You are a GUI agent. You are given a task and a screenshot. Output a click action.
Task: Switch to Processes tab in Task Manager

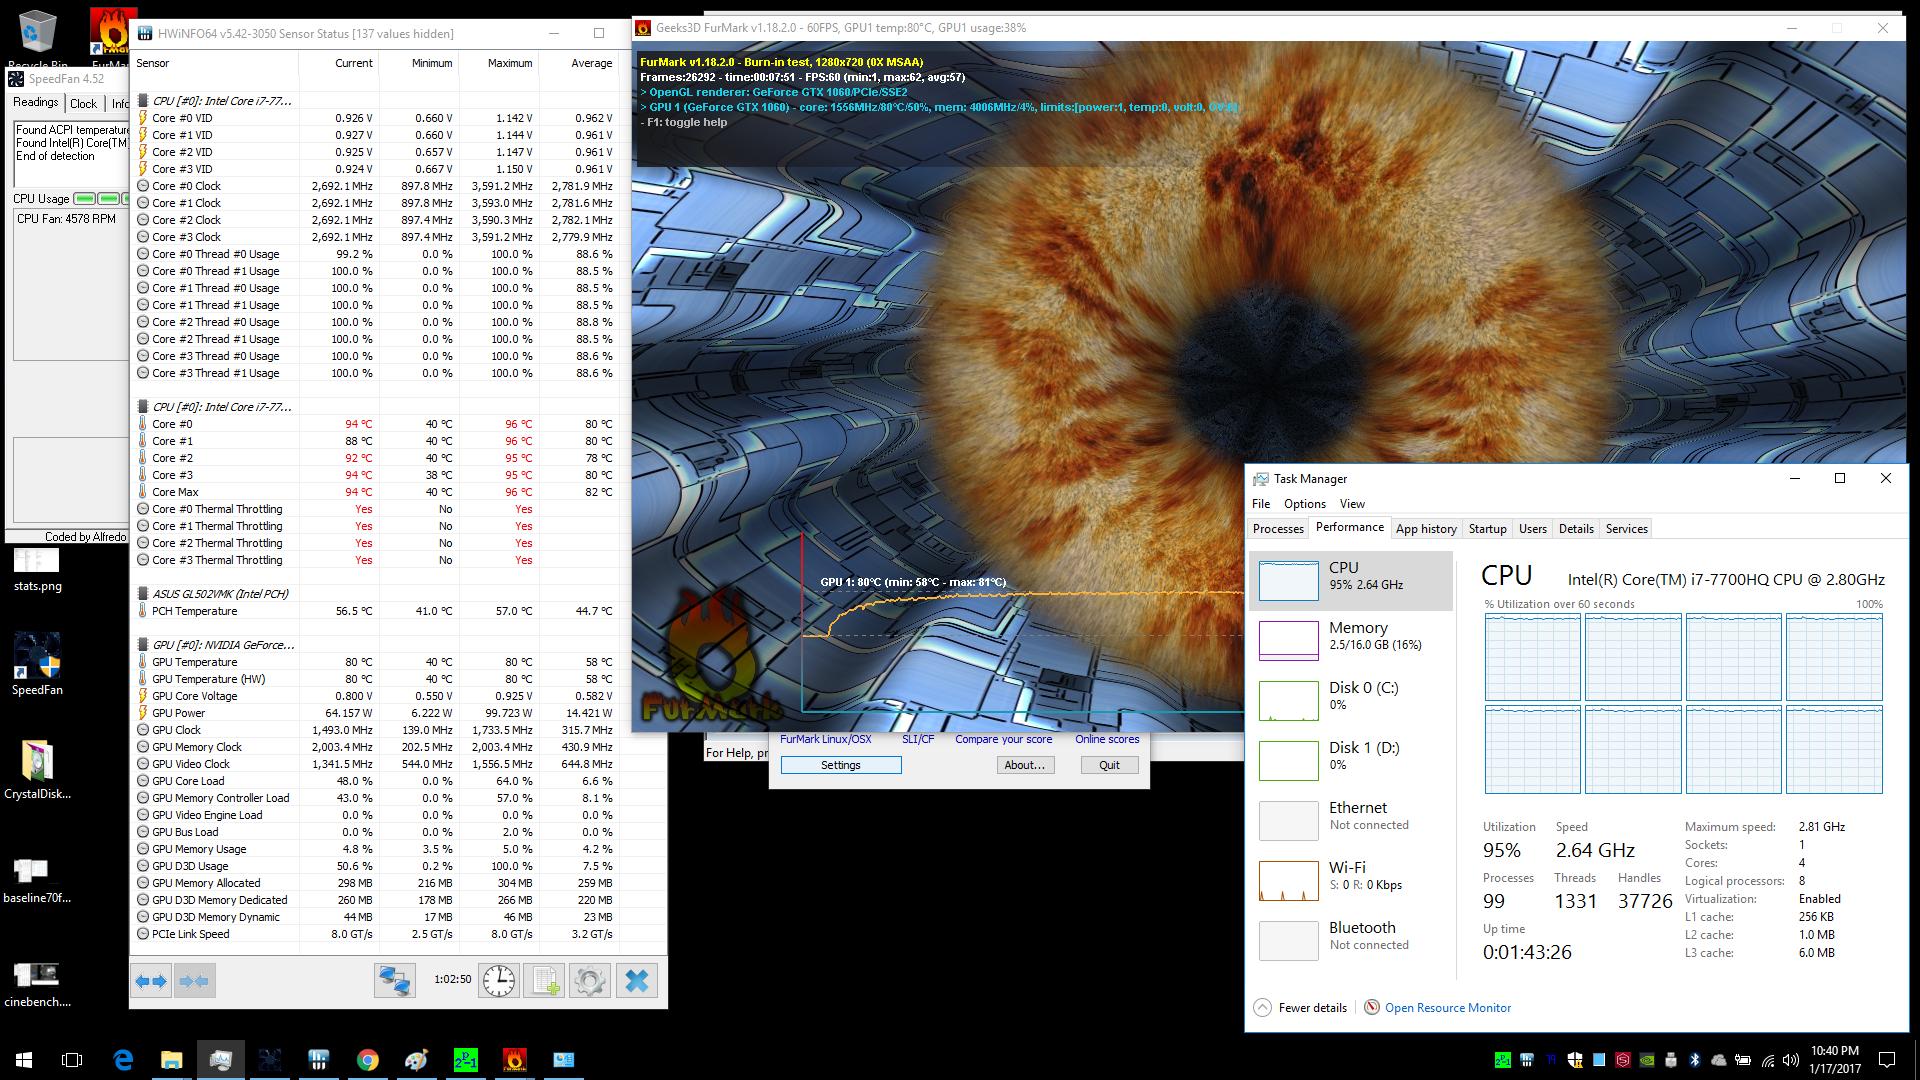click(x=1278, y=529)
